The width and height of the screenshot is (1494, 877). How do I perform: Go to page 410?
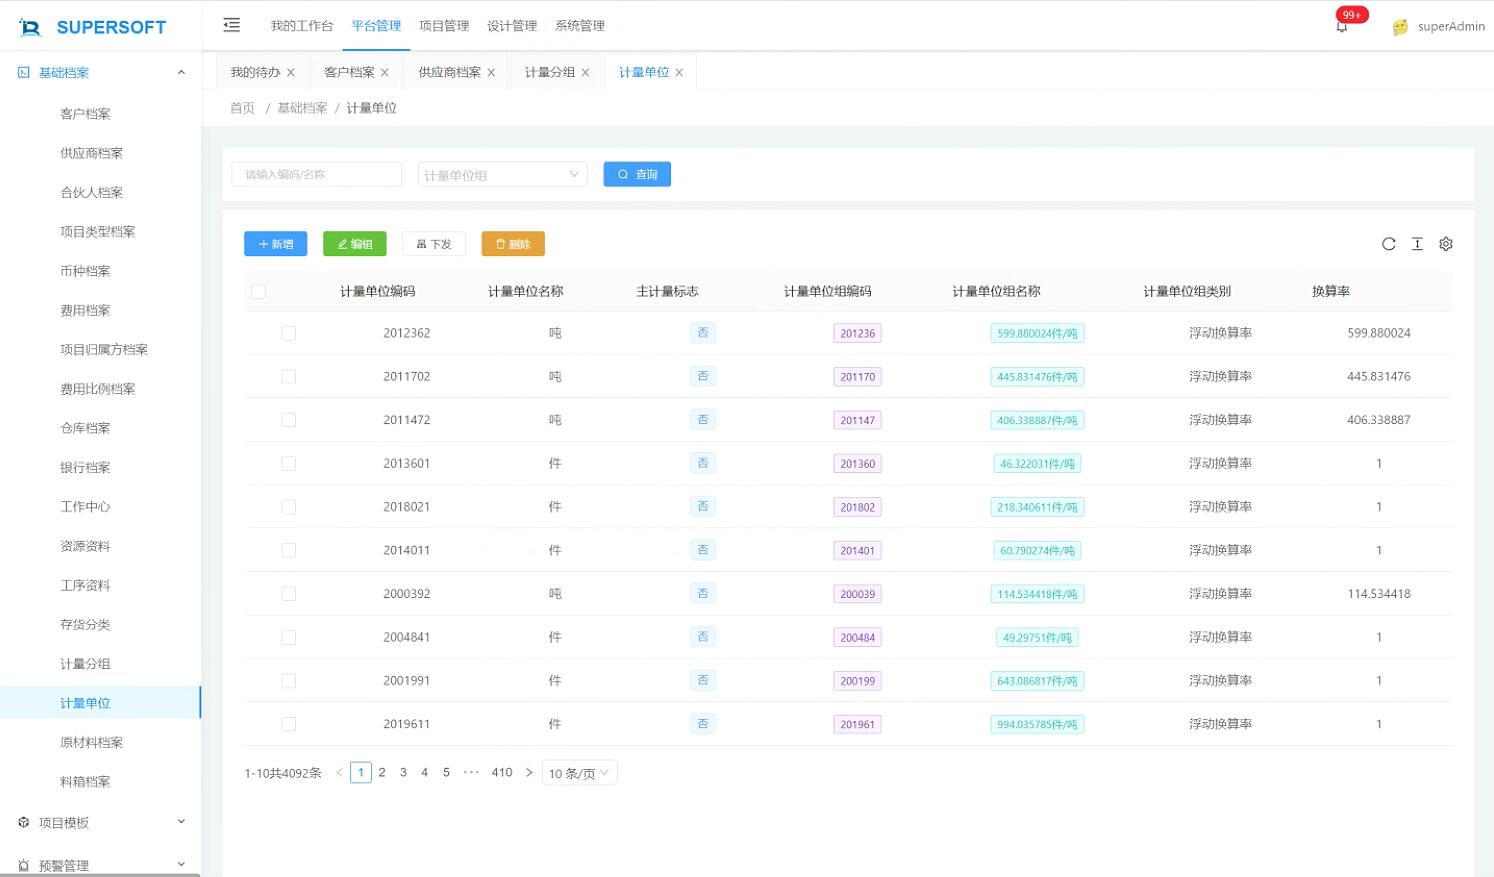coord(502,773)
